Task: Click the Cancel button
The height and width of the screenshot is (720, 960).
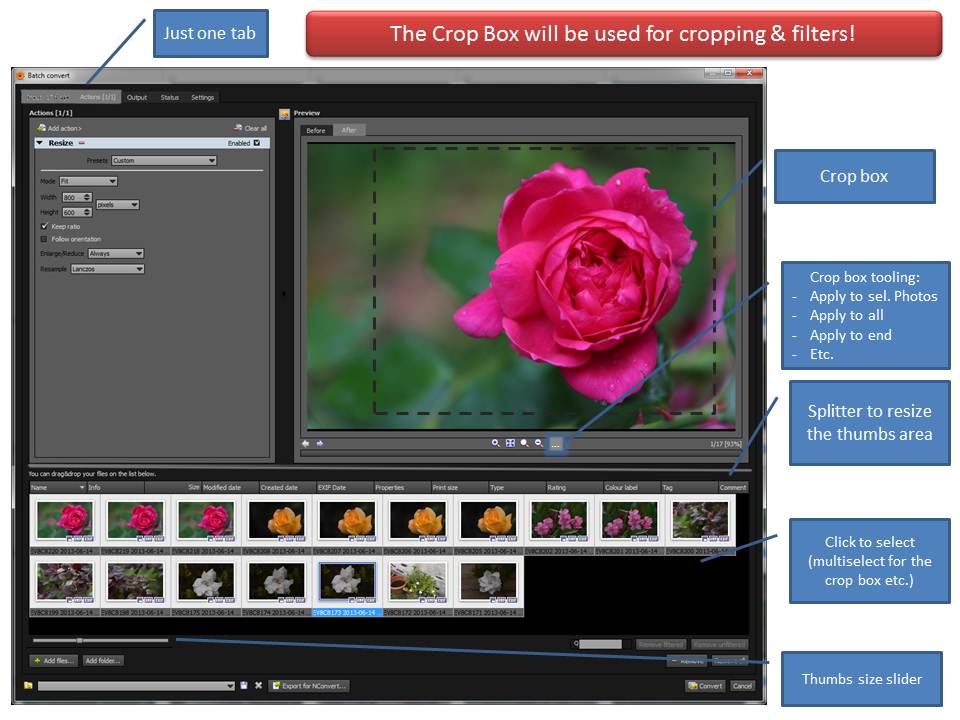Action: pyautogui.click(x=742, y=686)
